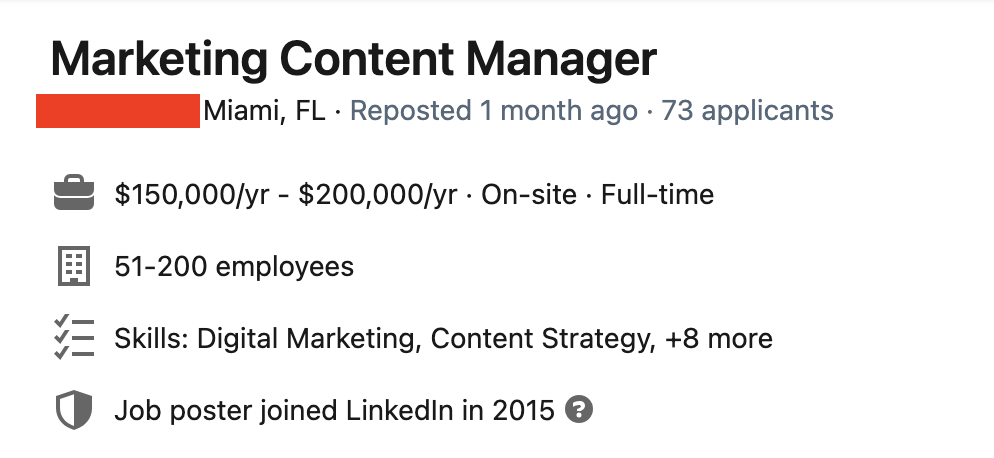Click the checklist icon next to Skills
The image size is (994, 458).
[72, 338]
